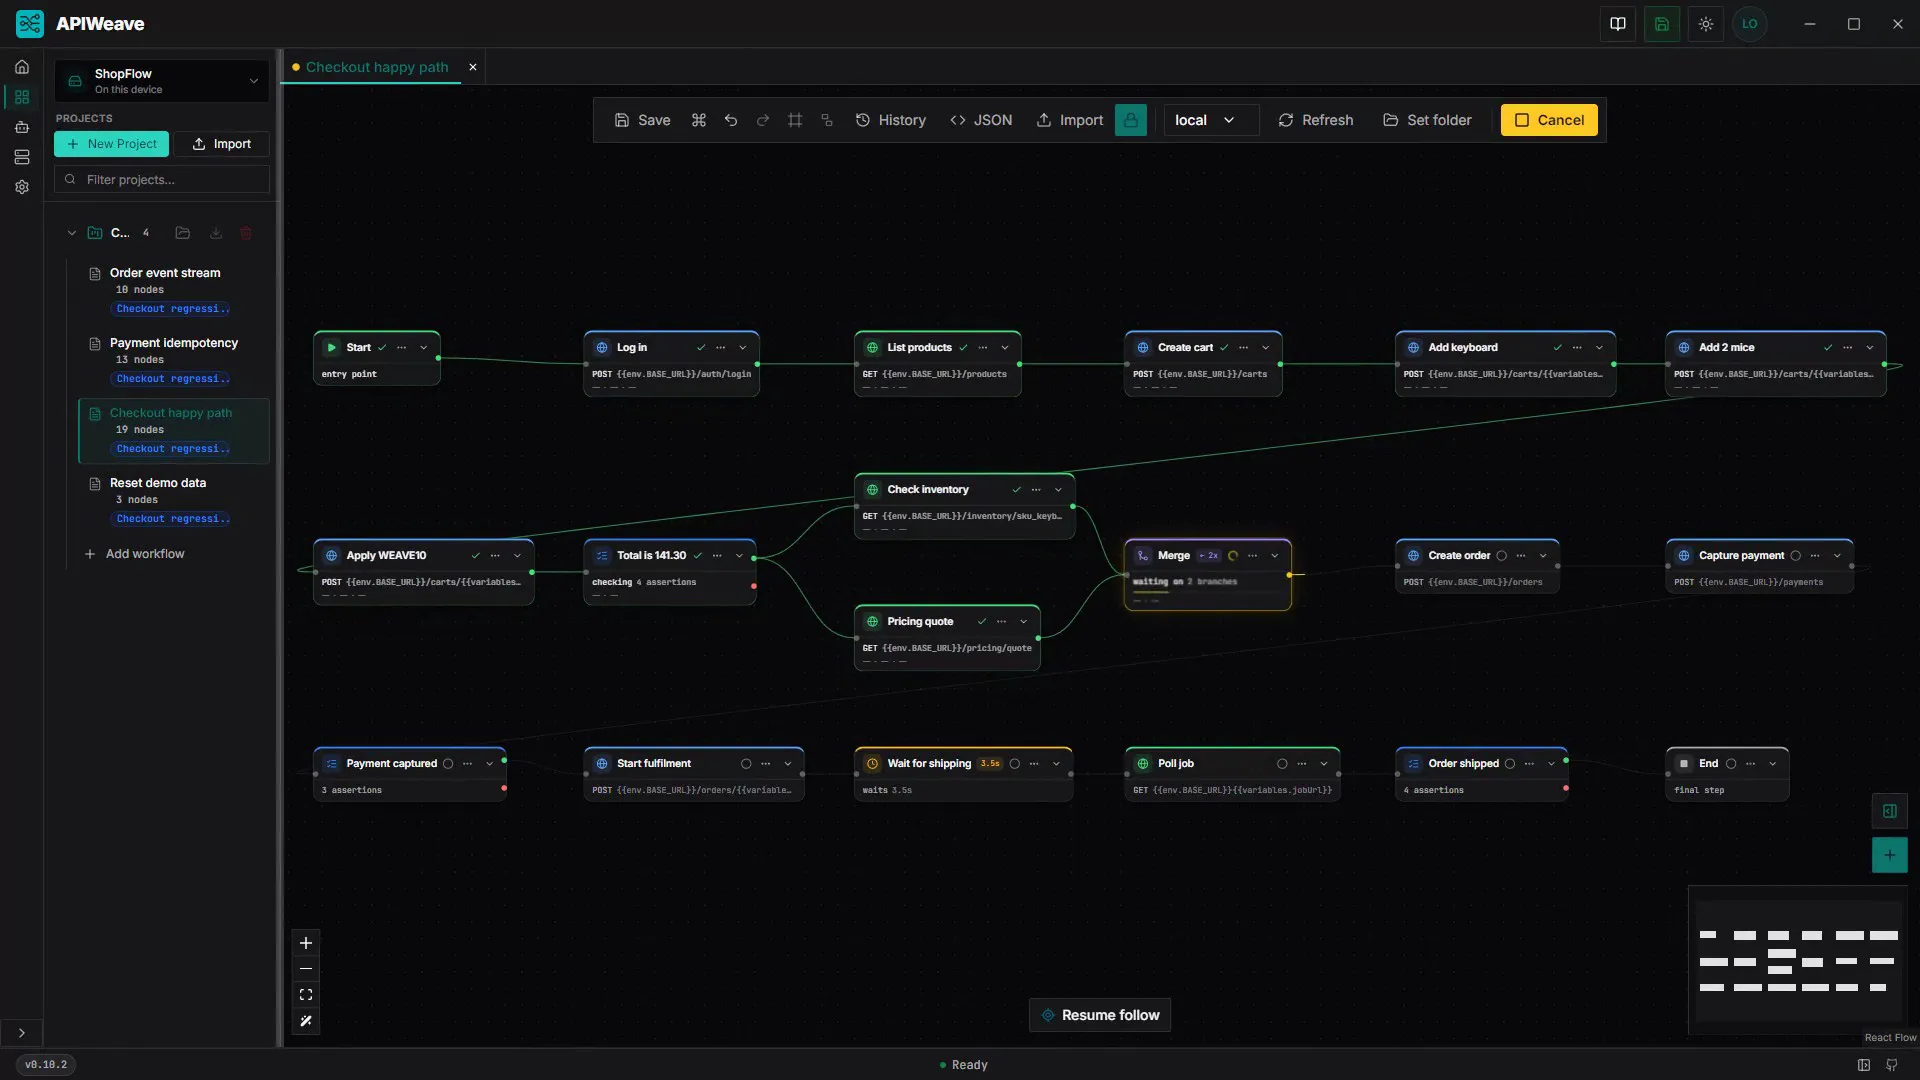
Task: Open the ShopFlow workspace dropdown
Action: (162, 81)
